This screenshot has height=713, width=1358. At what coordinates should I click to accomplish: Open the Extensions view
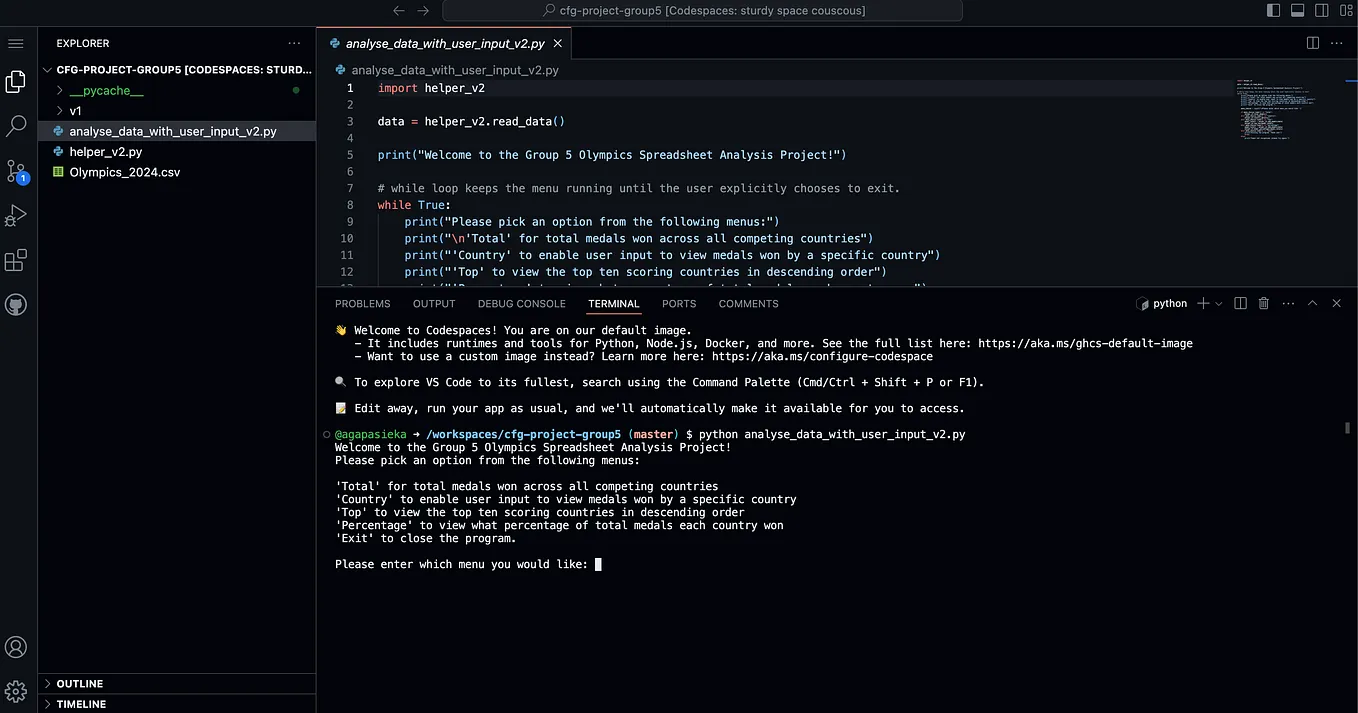coord(15,259)
